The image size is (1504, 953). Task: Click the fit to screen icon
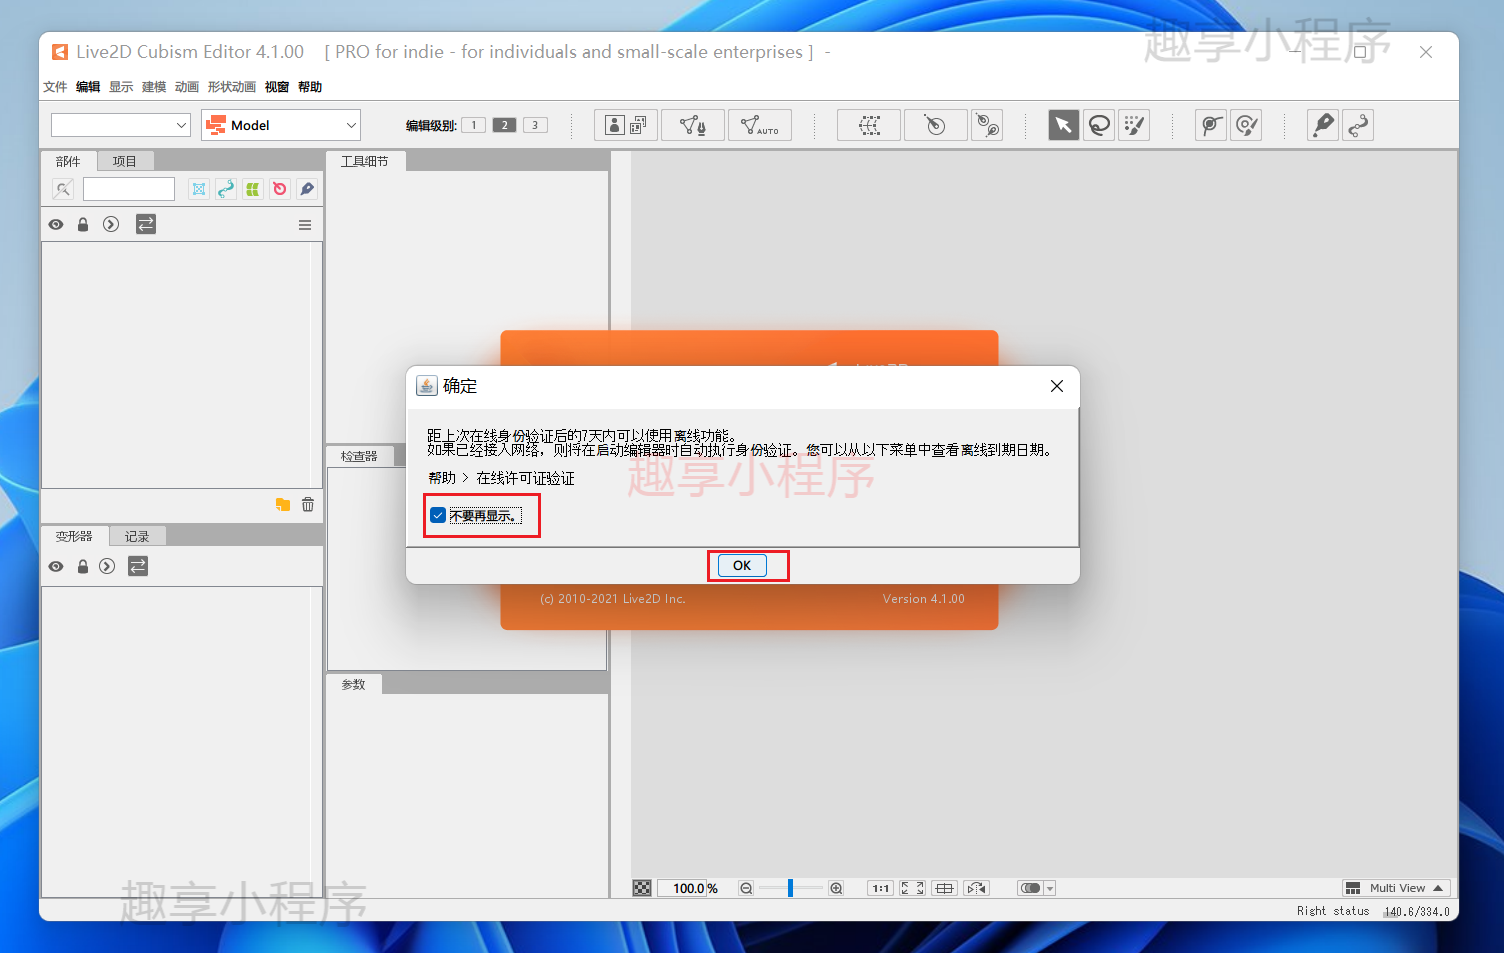pos(912,888)
